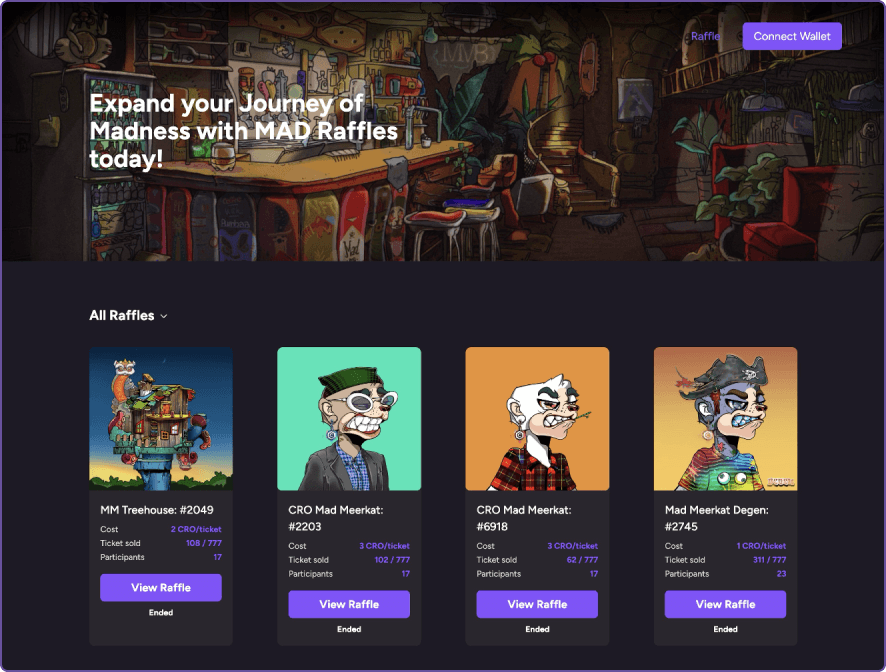Image resolution: width=886 pixels, height=672 pixels.
Task: Expand the All Raffles dropdown chevron
Action: pos(164,316)
